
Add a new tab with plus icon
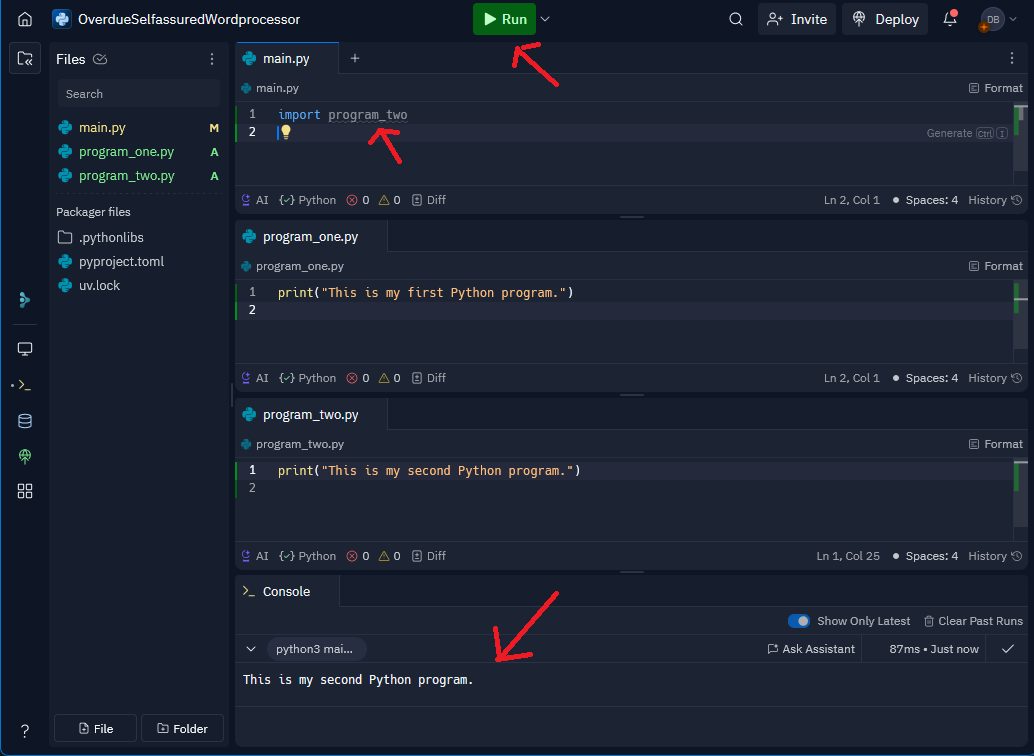pyautogui.click(x=355, y=58)
